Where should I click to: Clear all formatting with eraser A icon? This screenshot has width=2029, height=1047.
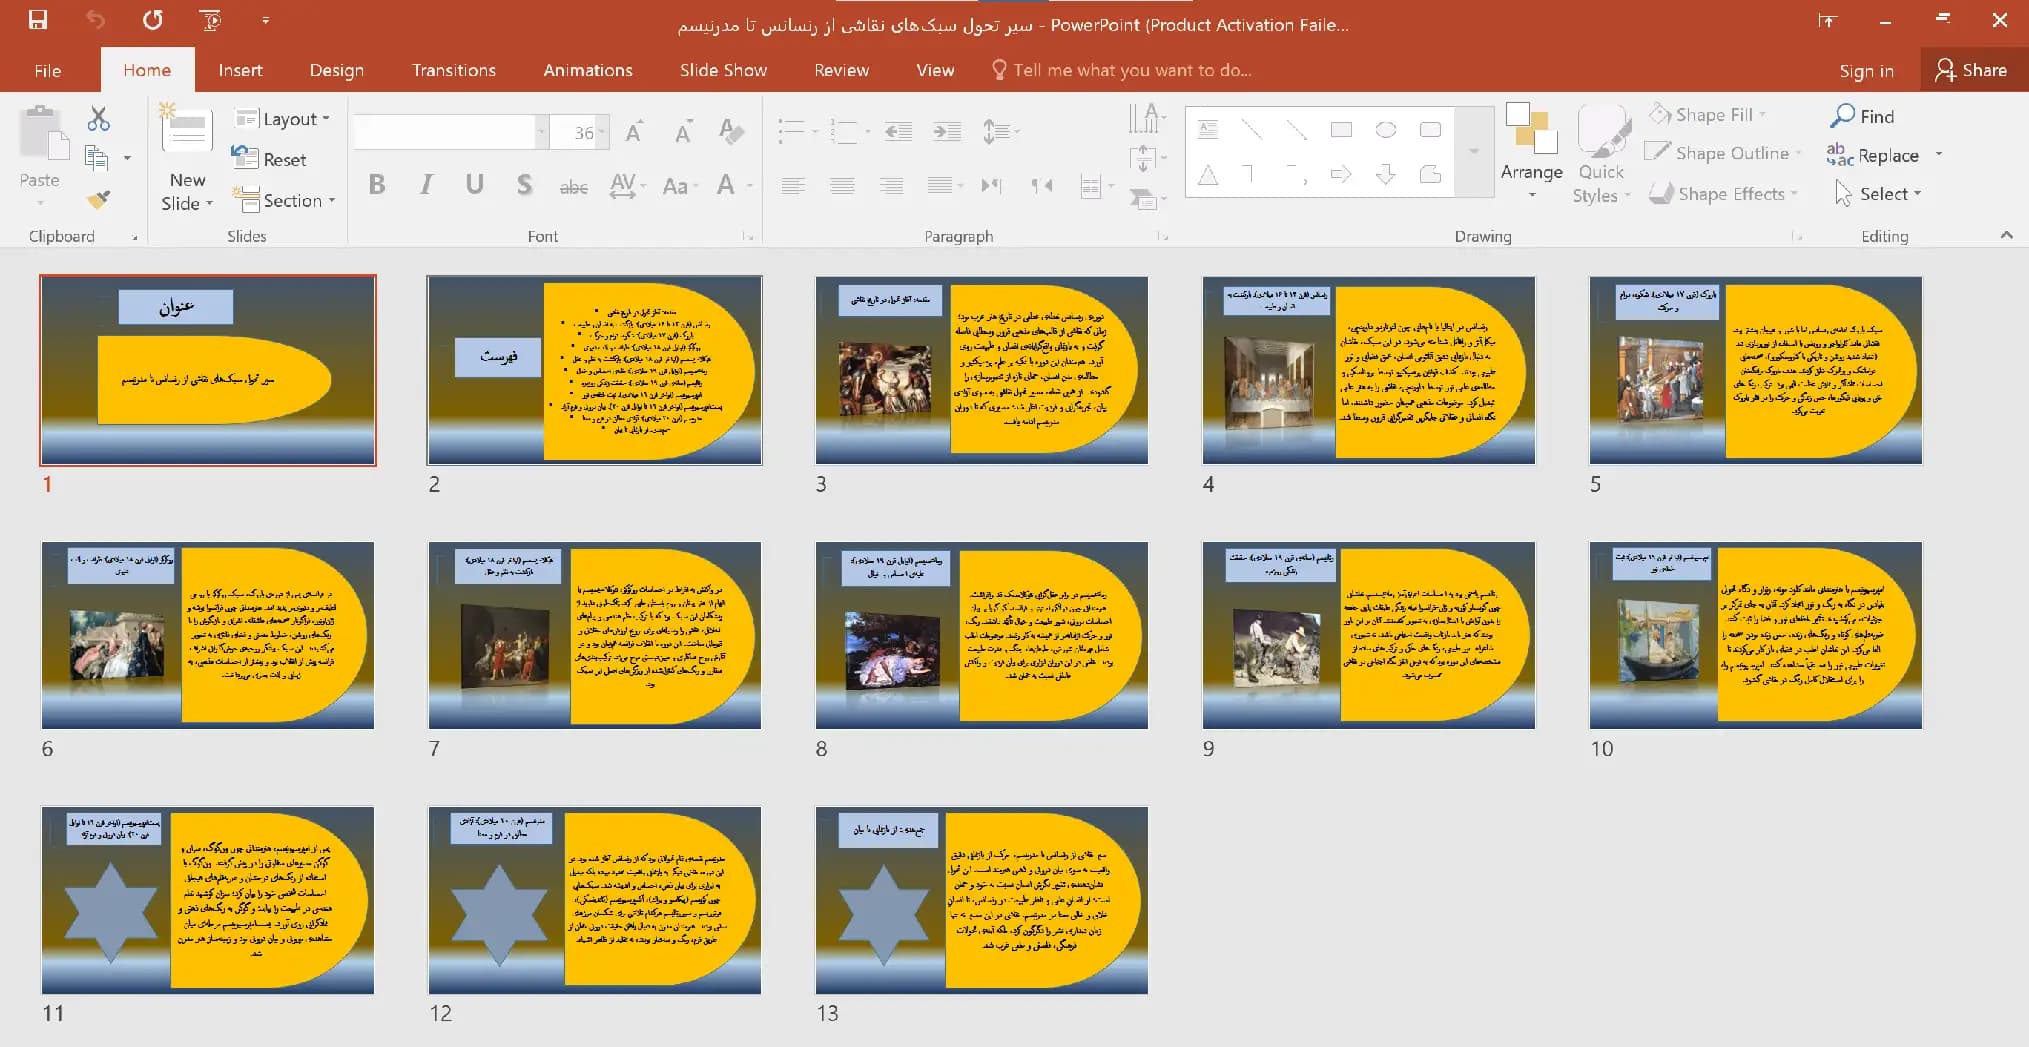click(731, 131)
